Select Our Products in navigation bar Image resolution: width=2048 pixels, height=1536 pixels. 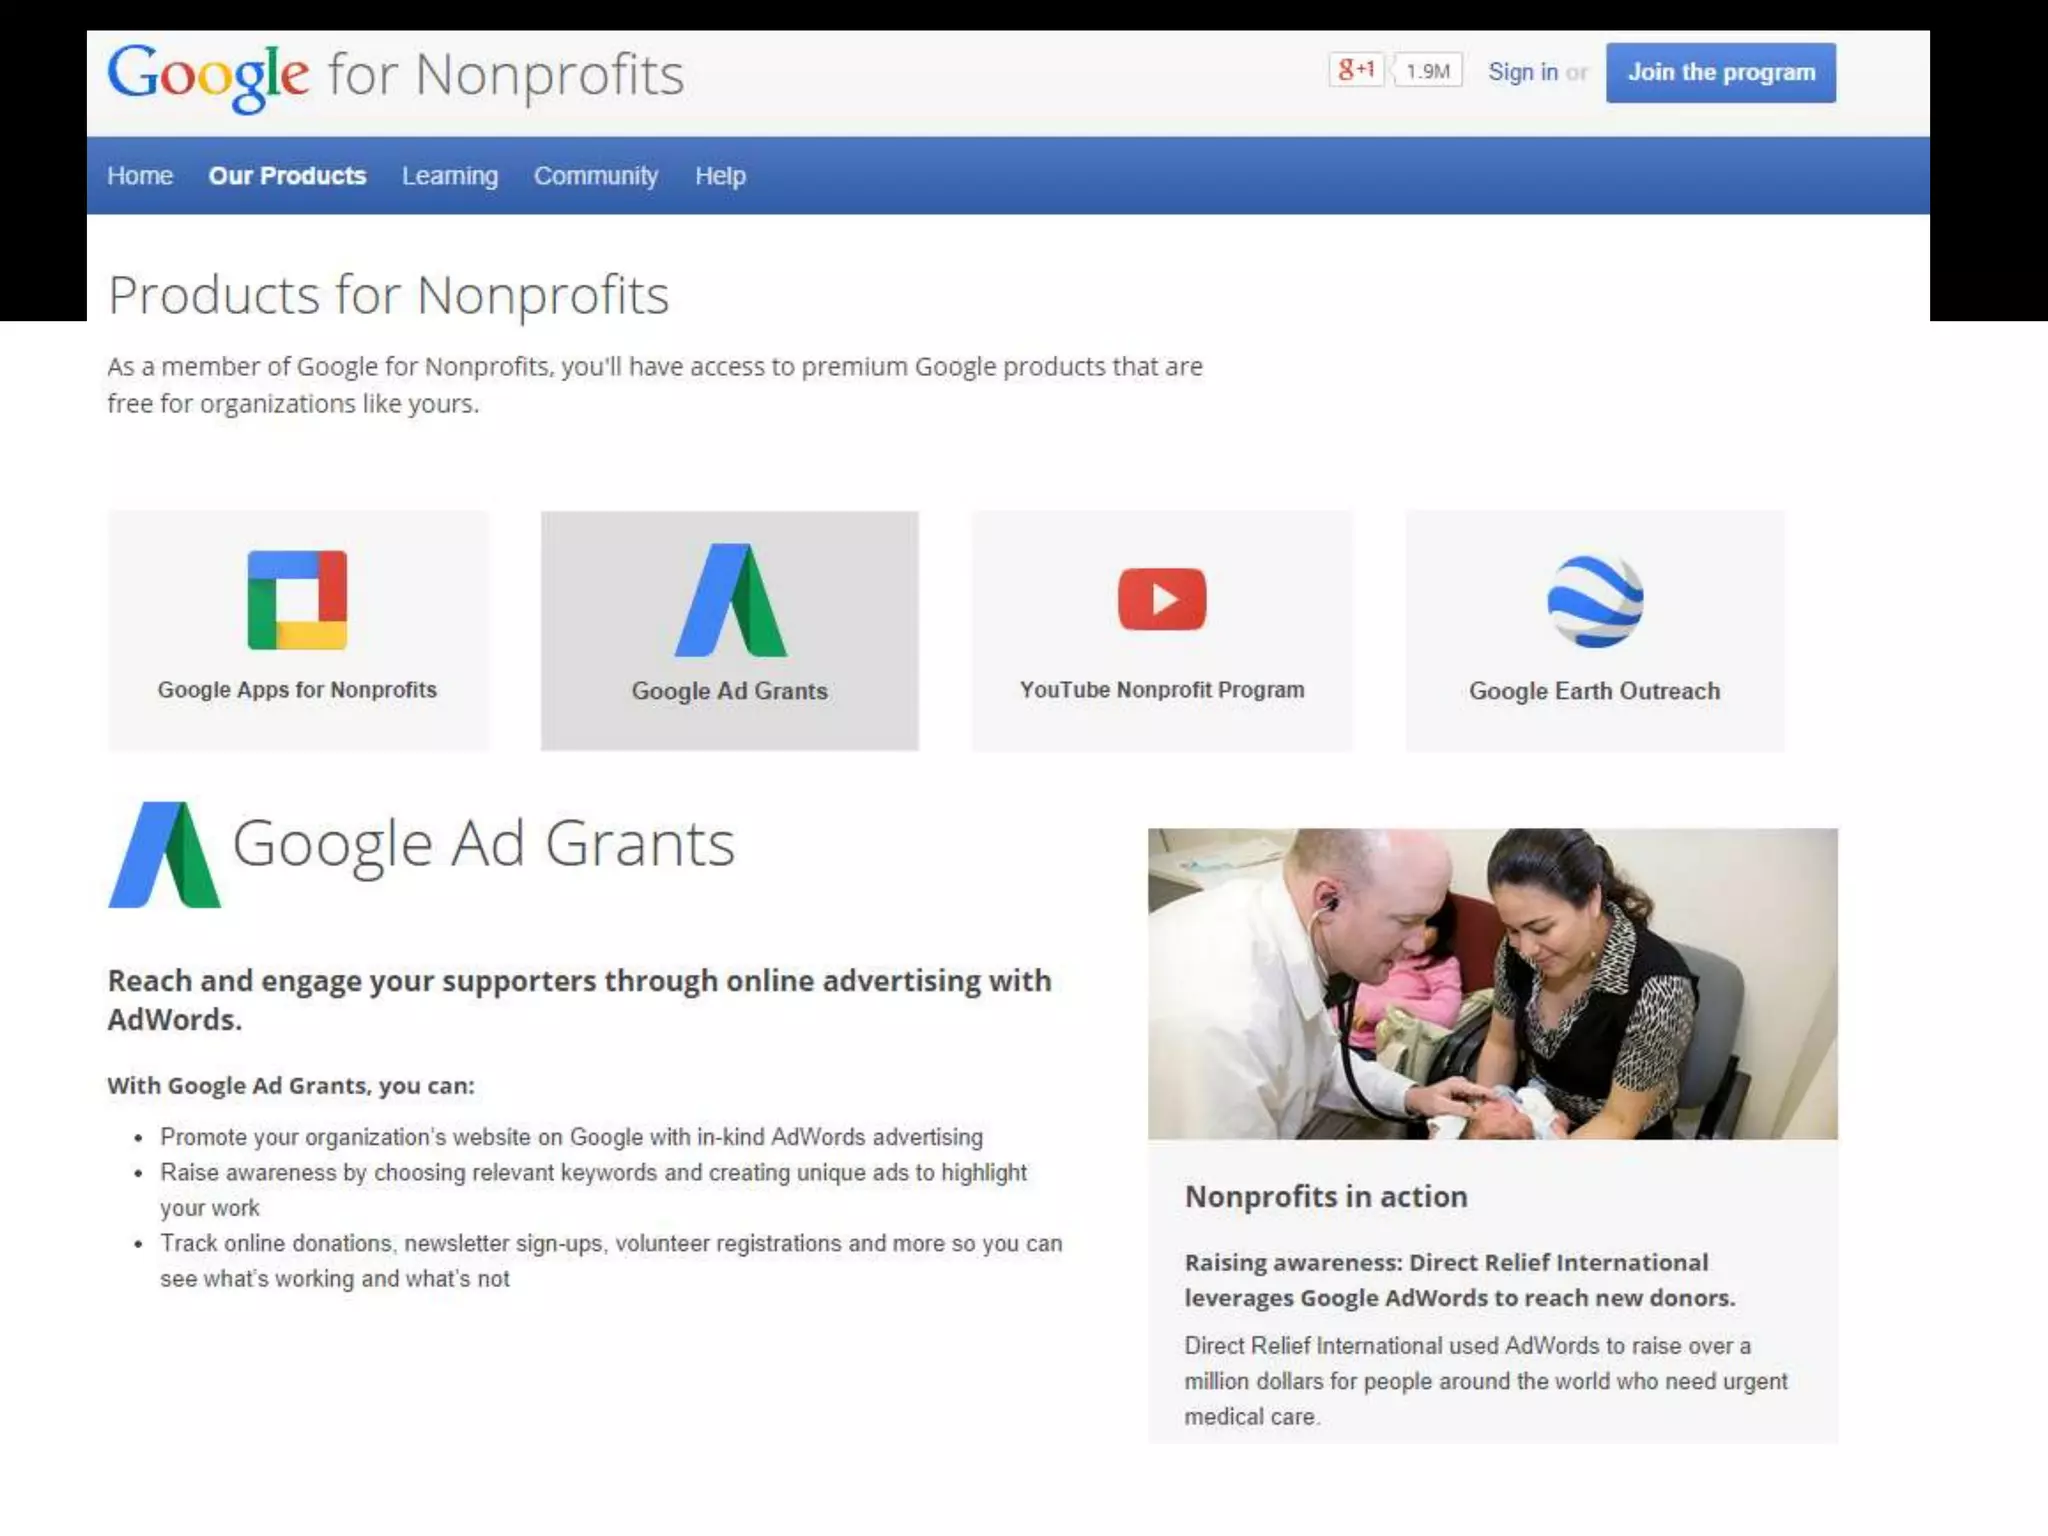tap(287, 176)
